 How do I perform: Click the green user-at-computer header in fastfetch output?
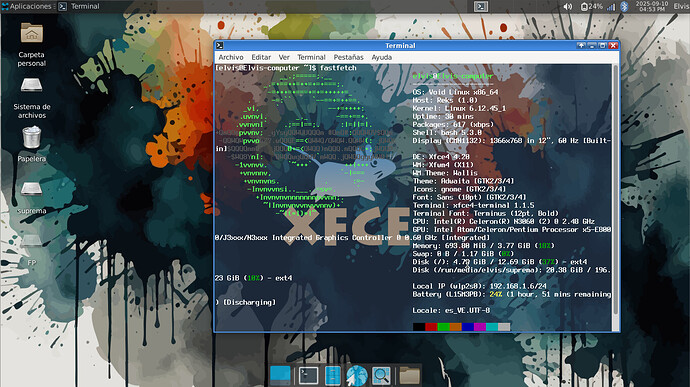pos(453,76)
